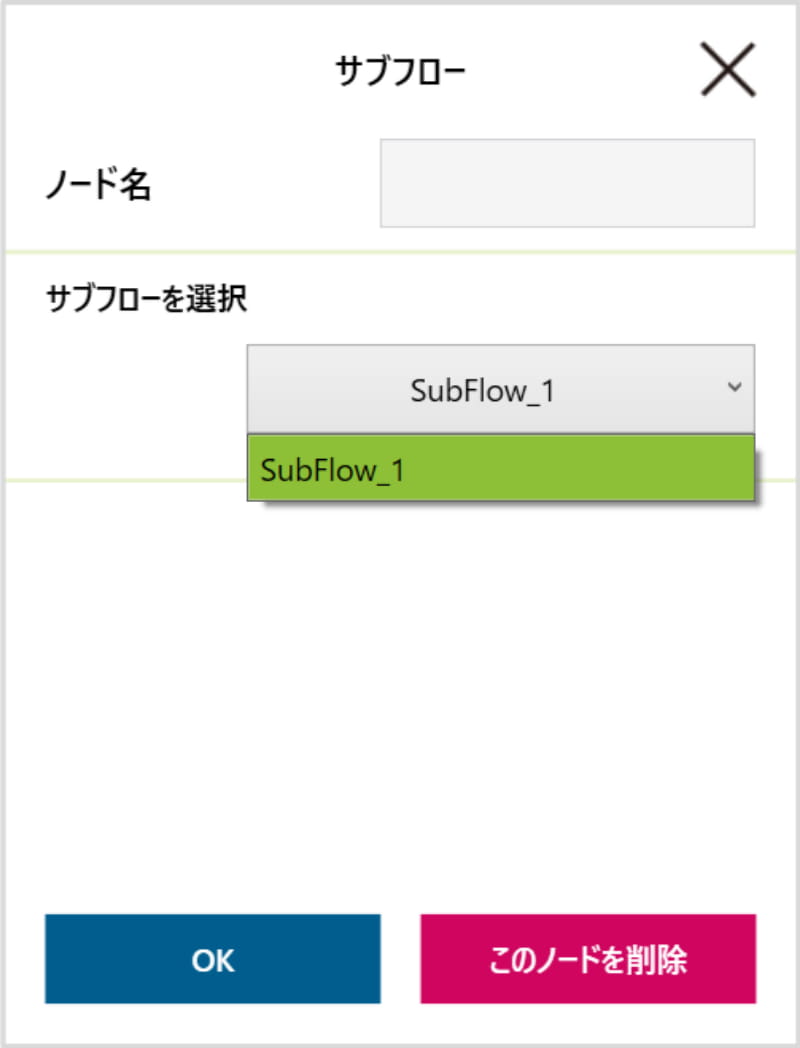Confirm the settings with OK
Viewport: 800px width, 1048px height.
click(x=212, y=959)
